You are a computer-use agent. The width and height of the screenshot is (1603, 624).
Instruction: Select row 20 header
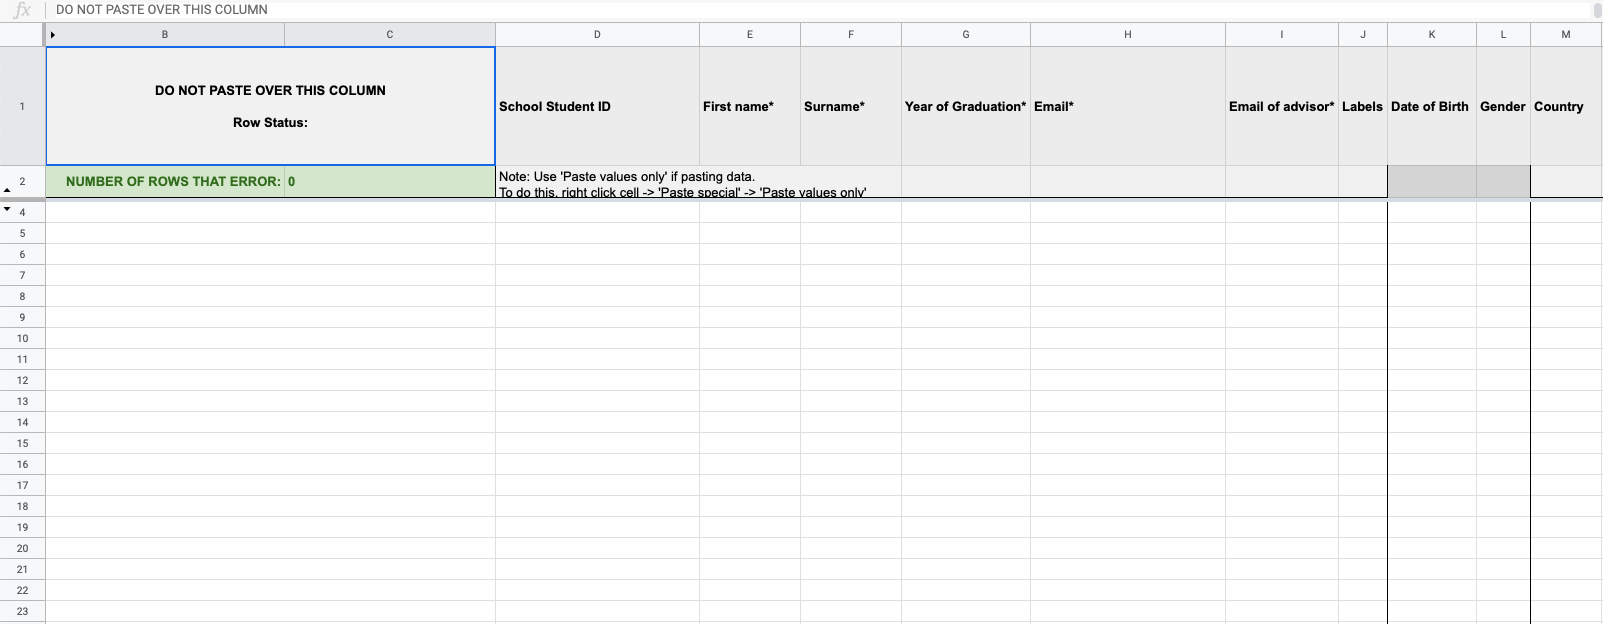22,548
